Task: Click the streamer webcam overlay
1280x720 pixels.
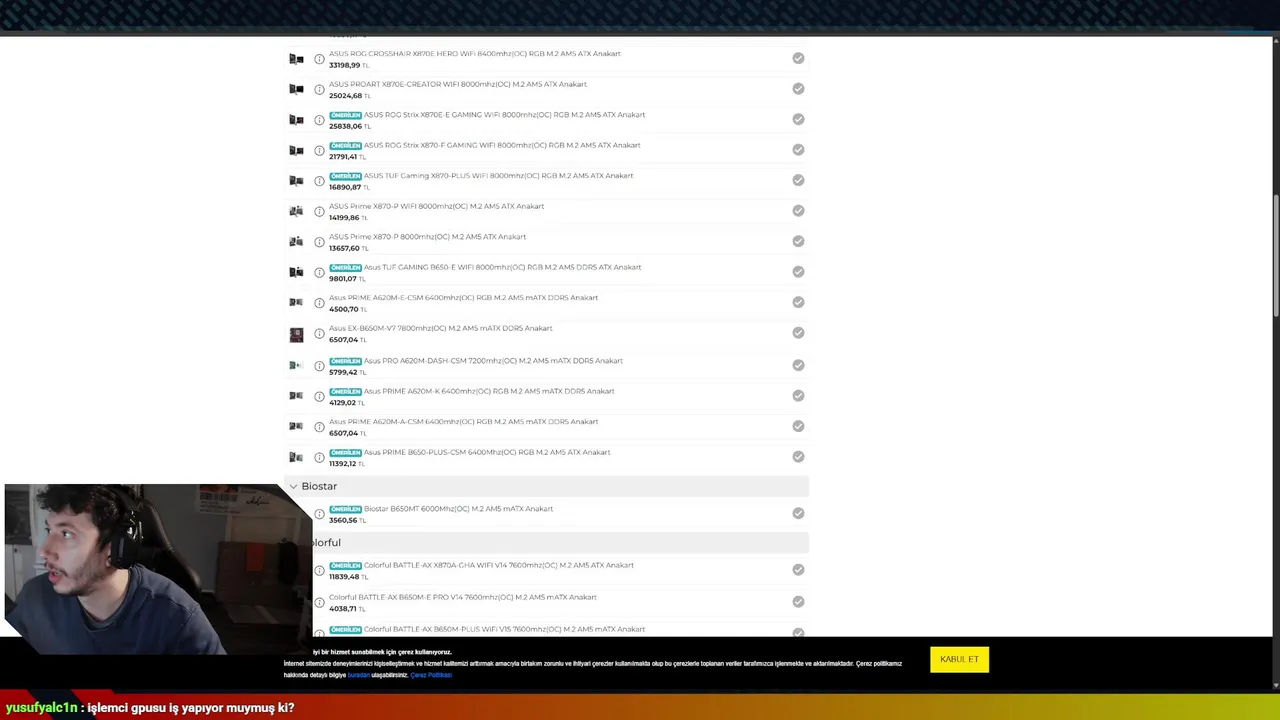Action: (158, 569)
